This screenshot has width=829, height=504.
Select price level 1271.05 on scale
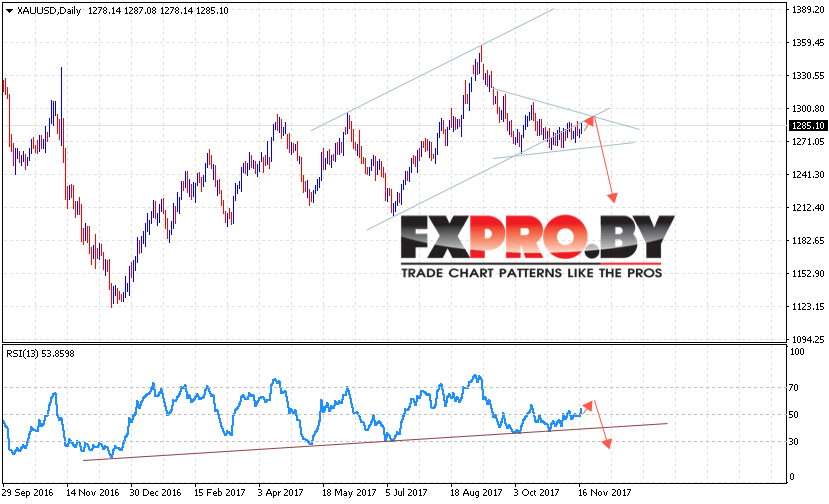(808, 141)
